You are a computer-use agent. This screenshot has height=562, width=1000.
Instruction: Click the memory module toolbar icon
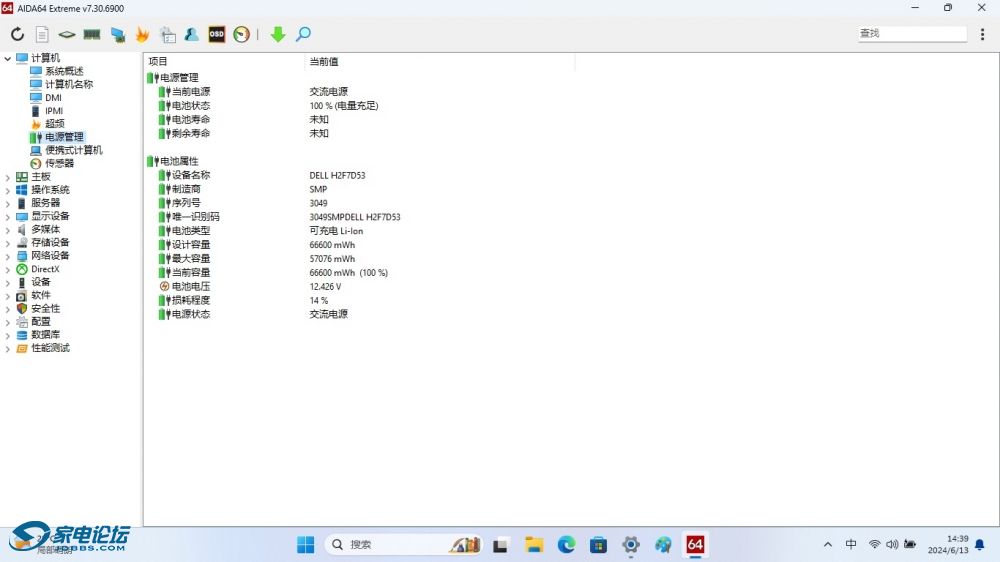click(92, 34)
